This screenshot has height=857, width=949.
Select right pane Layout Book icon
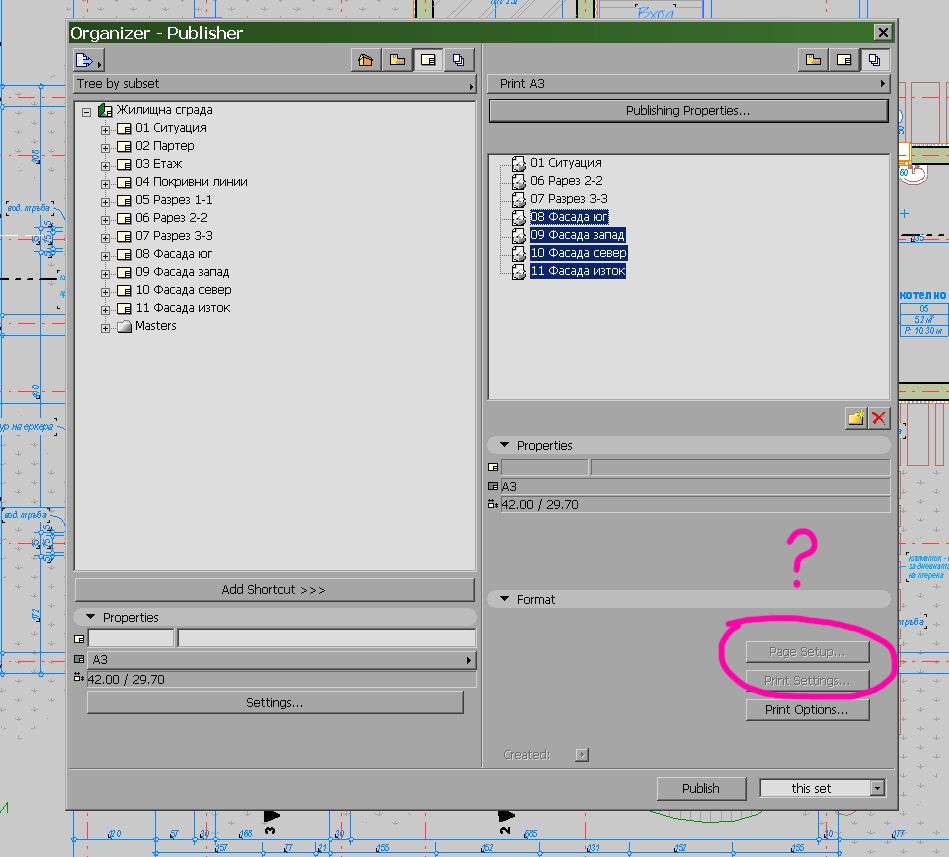click(x=844, y=60)
